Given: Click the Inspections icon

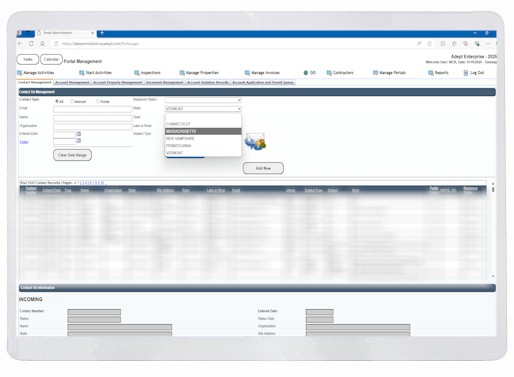Looking at the screenshot, I should (x=137, y=73).
